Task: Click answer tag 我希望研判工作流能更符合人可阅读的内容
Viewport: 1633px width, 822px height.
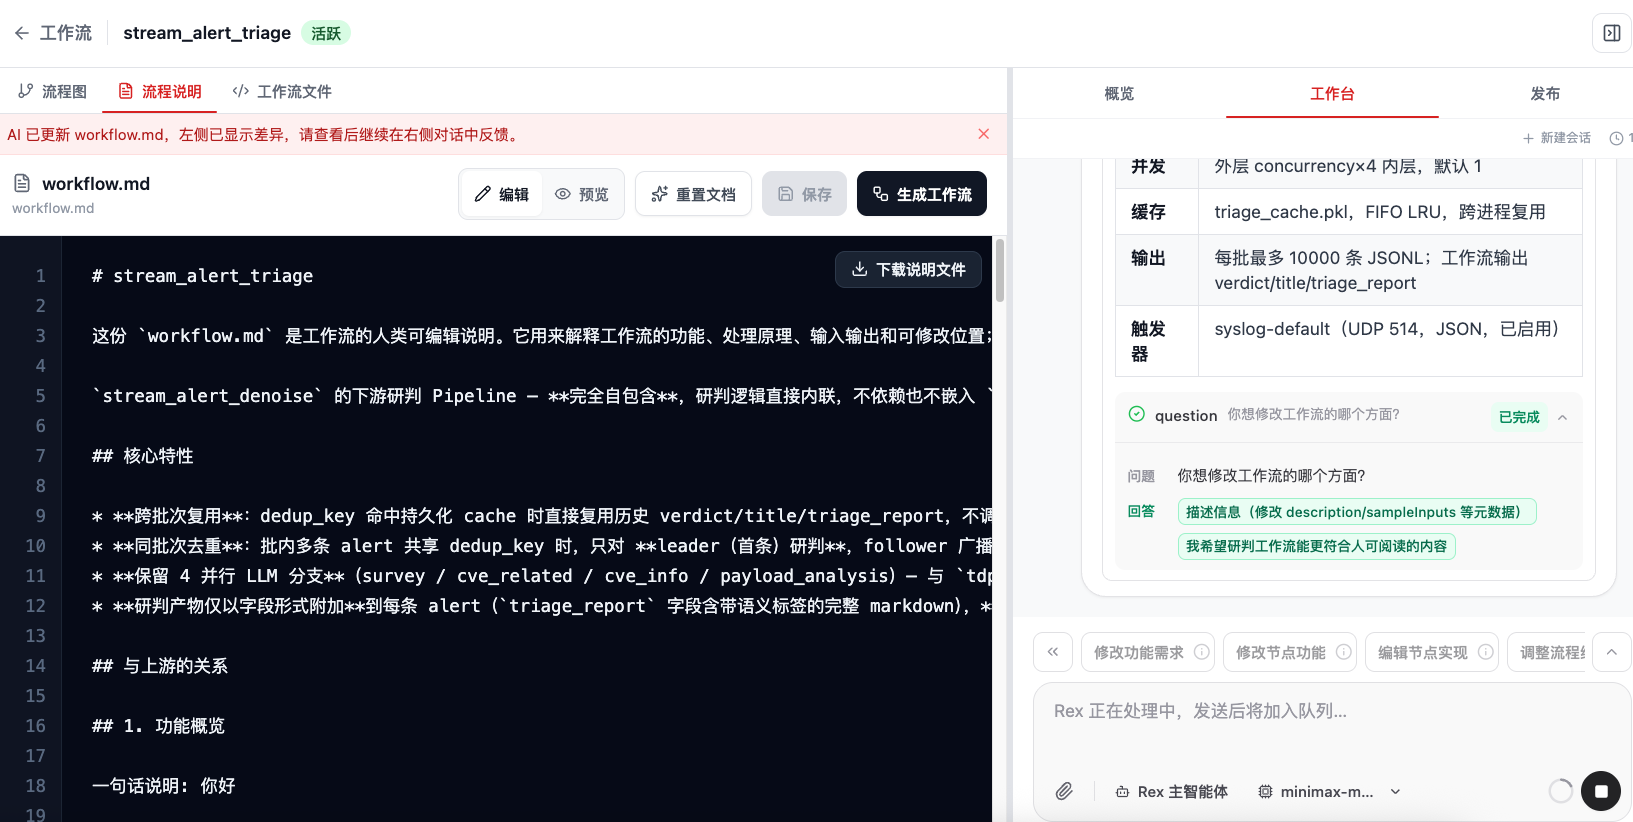Action: [x=1316, y=546]
